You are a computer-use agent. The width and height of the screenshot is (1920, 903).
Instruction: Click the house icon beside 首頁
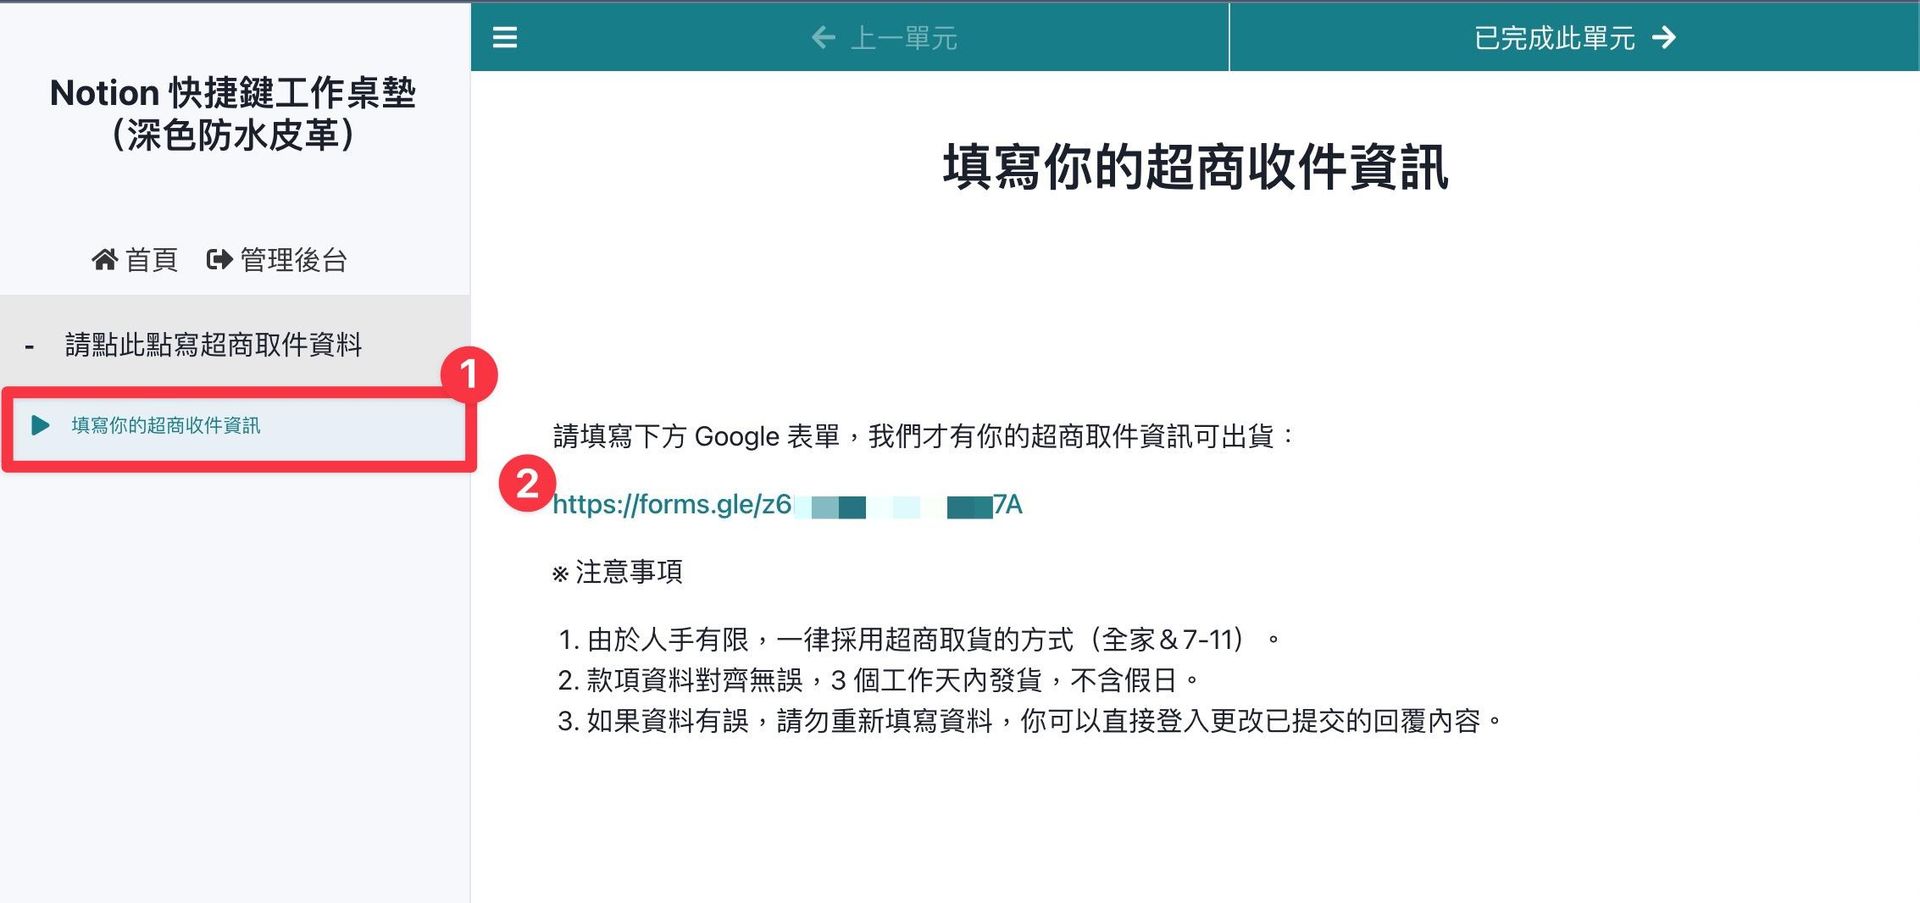click(x=104, y=260)
